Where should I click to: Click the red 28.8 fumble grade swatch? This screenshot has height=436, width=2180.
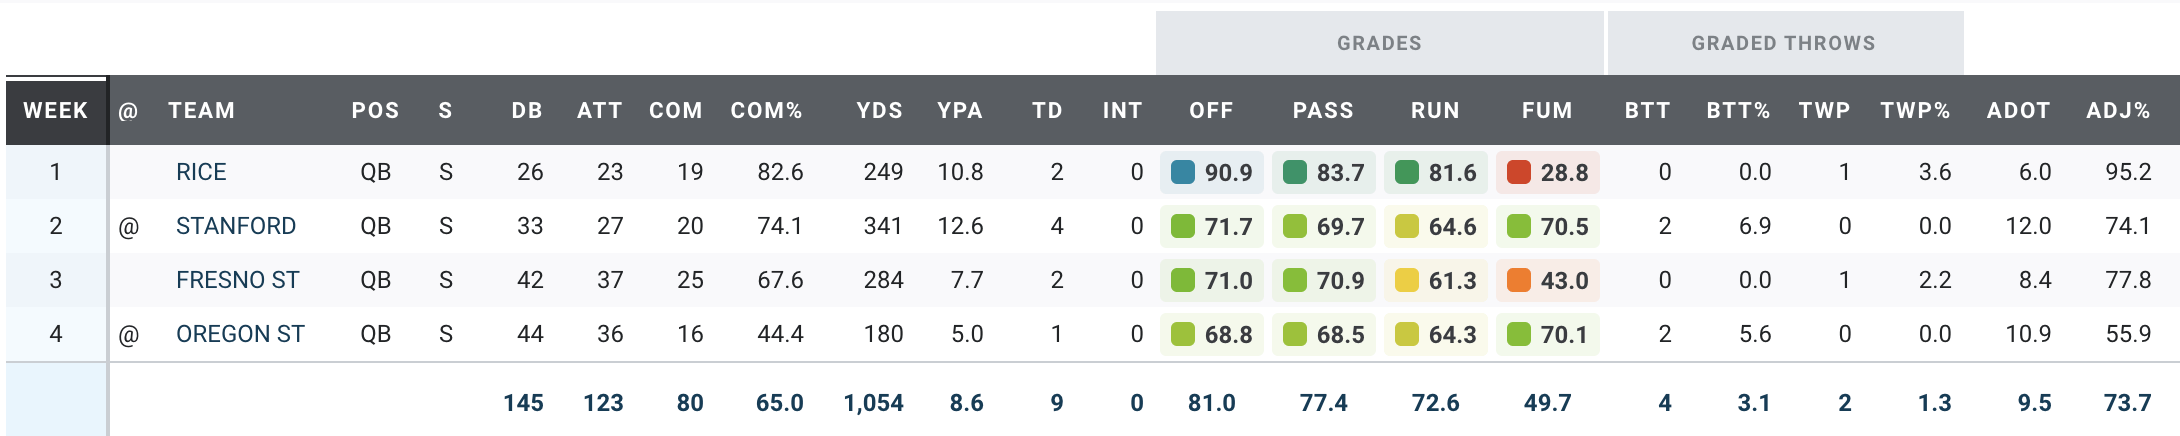(1519, 172)
